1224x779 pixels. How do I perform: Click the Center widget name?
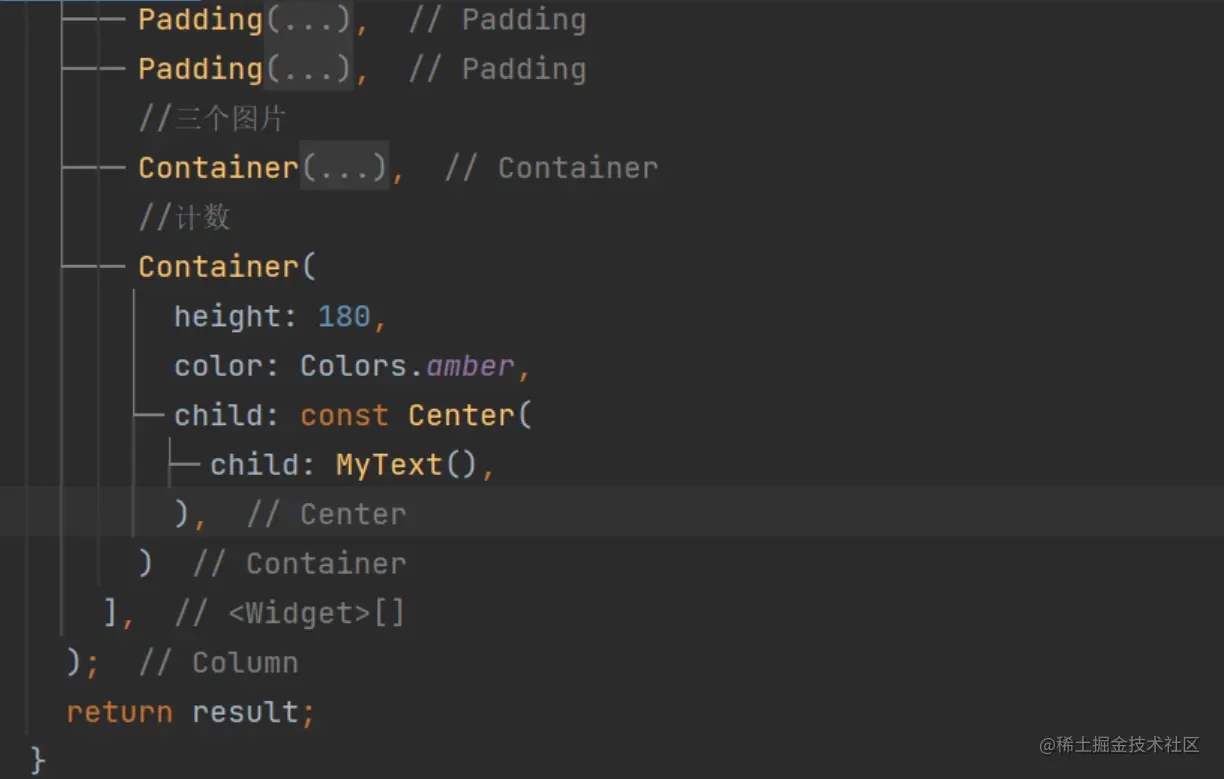(461, 414)
